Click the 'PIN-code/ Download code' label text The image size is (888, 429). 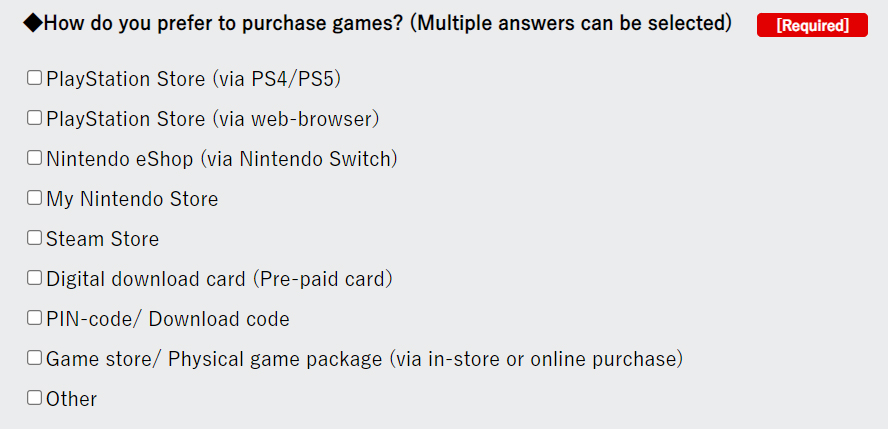tap(168, 319)
